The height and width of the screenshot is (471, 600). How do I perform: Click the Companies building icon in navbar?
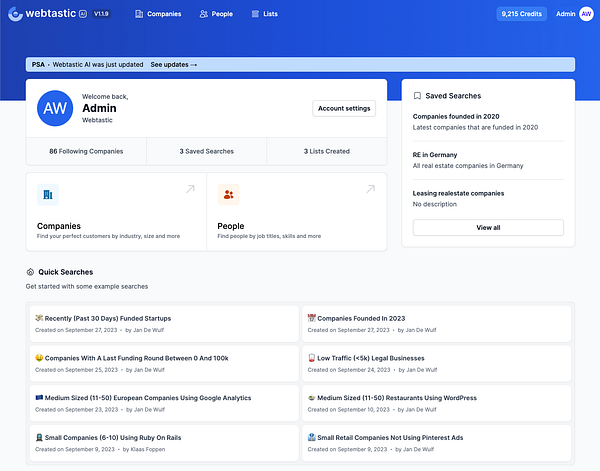[139, 14]
